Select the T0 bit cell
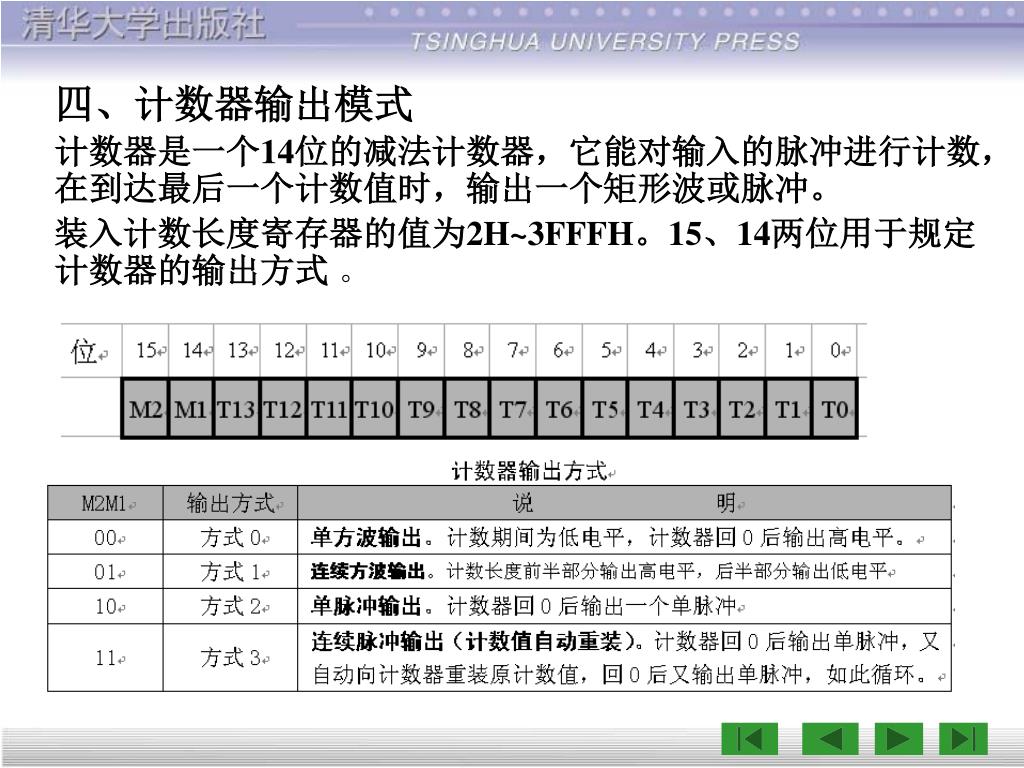 click(835, 409)
